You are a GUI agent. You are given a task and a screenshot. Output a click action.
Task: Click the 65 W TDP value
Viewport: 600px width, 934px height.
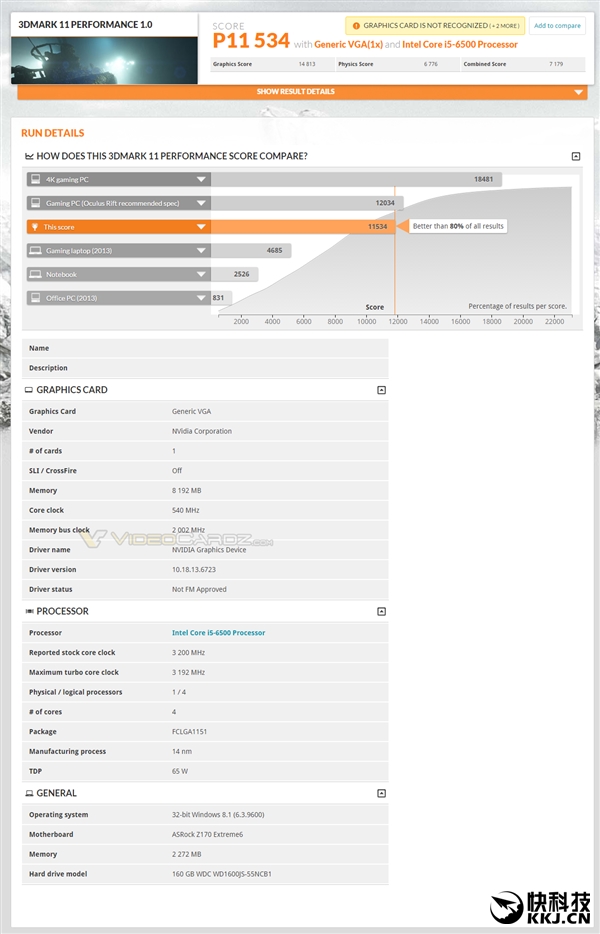pyautogui.click(x=179, y=771)
